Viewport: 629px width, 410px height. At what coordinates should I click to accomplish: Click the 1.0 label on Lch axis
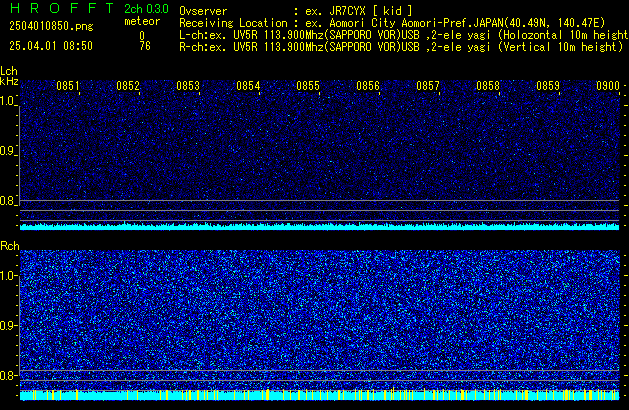[x=7, y=101]
